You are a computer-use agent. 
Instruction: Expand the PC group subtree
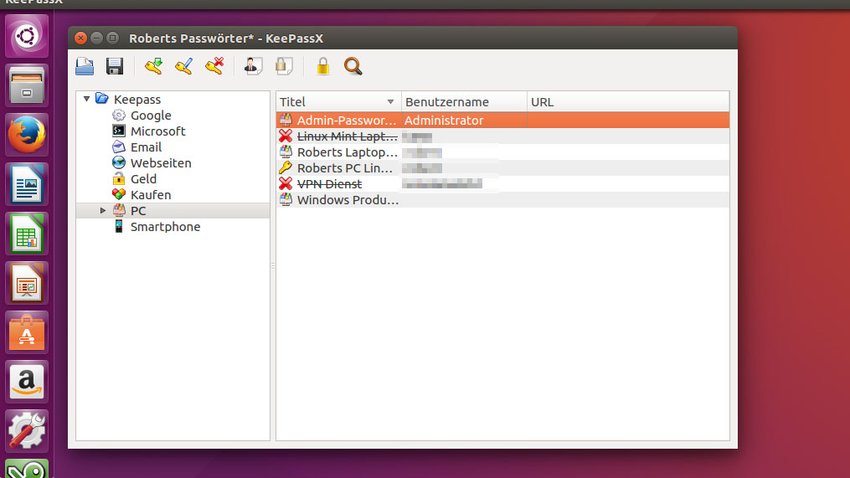click(102, 210)
